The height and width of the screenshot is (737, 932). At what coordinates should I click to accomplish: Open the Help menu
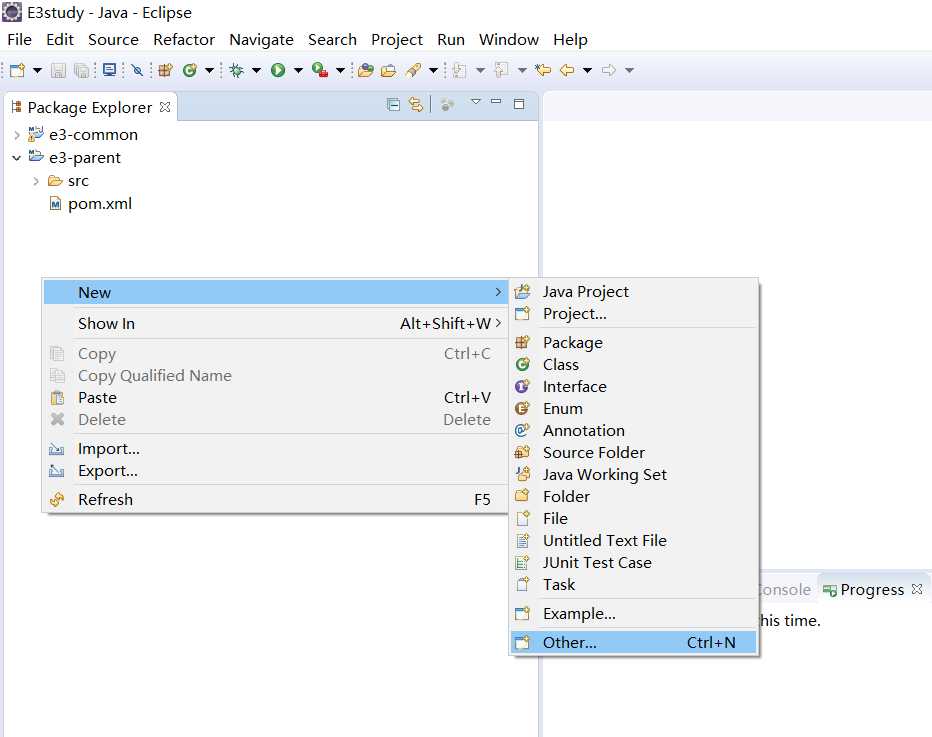point(571,40)
